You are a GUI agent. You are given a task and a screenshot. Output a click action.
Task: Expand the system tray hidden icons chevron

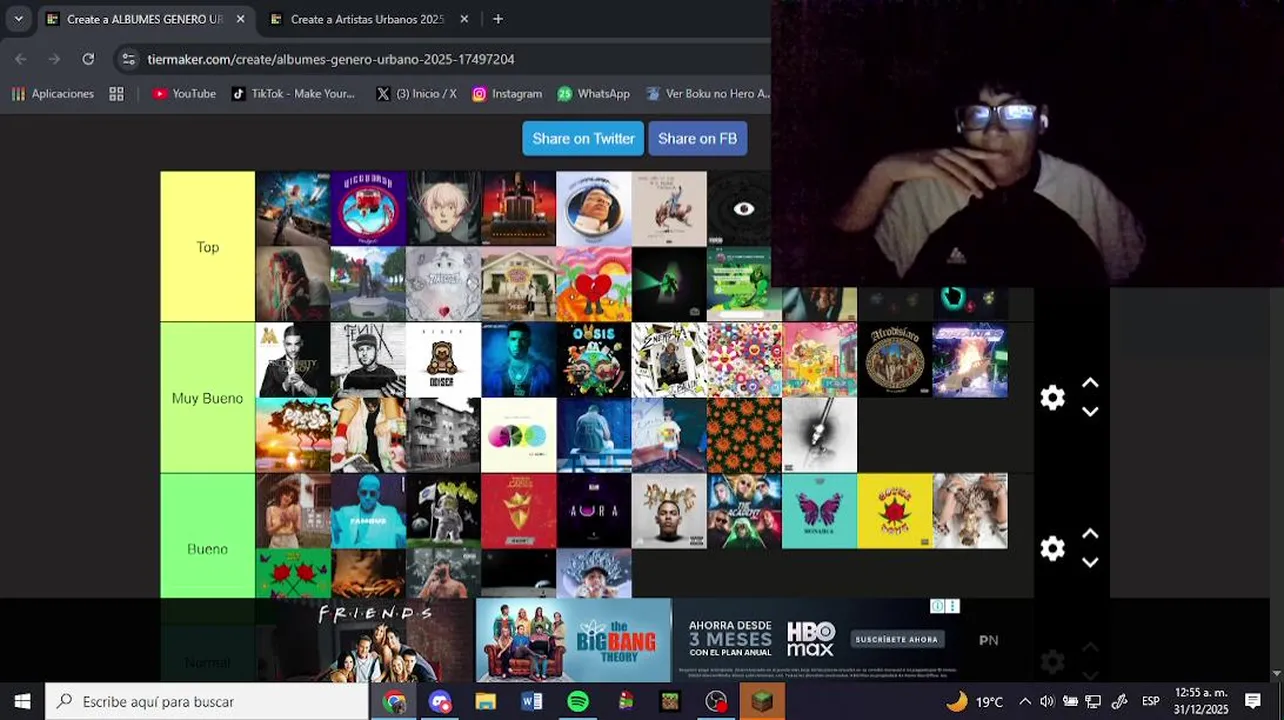pyautogui.click(x=1025, y=701)
